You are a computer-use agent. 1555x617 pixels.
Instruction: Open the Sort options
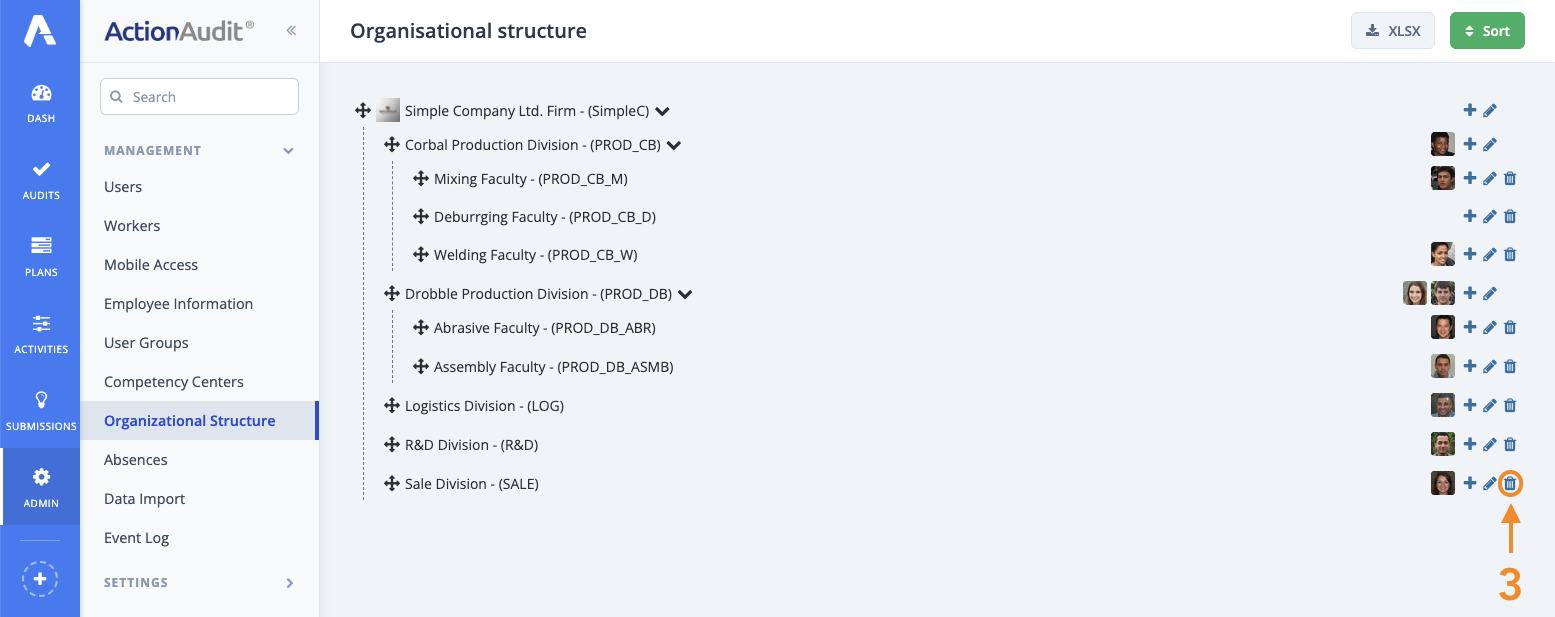1487,30
